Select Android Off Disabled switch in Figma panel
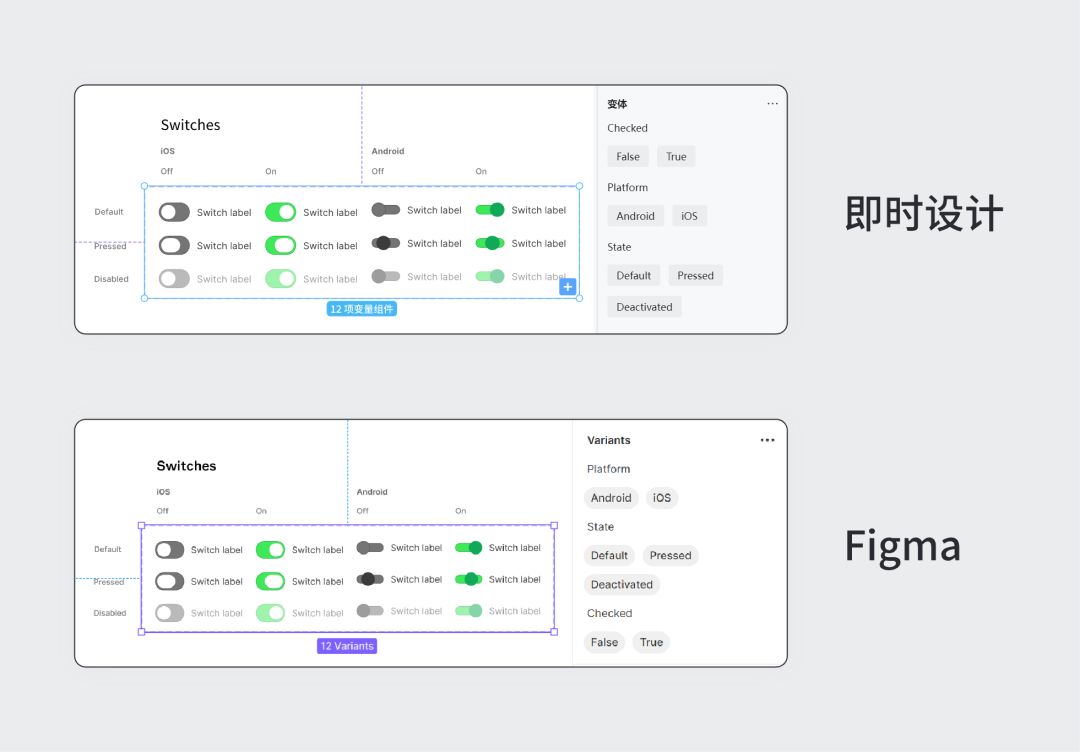The image size is (1080, 752). (x=370, y=611)
